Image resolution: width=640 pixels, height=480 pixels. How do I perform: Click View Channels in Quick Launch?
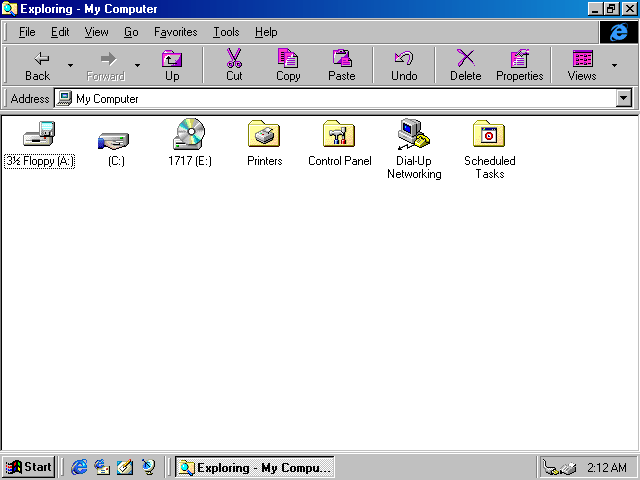[x=148, y=467]
